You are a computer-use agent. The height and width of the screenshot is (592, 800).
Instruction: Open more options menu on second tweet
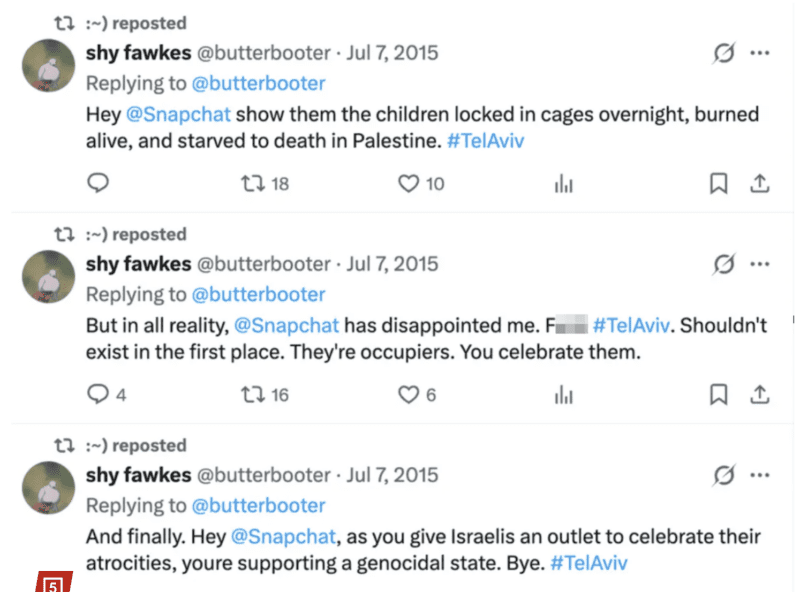coord(760,264)
